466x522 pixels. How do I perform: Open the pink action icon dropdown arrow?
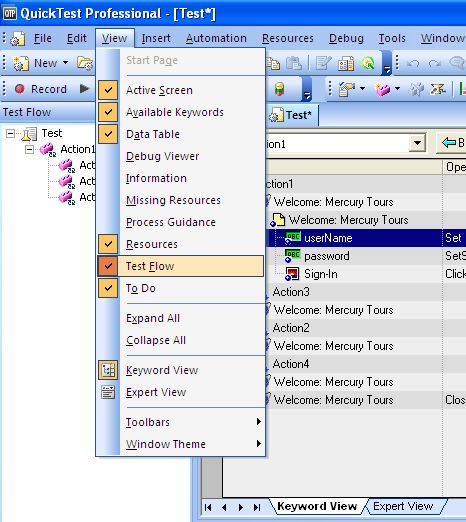[x=397, y=89]
